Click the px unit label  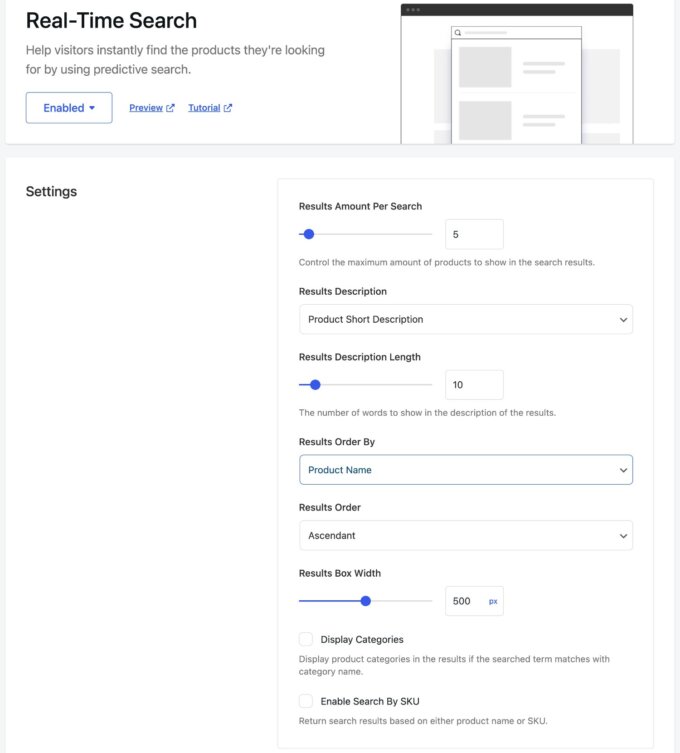[492, 601]
